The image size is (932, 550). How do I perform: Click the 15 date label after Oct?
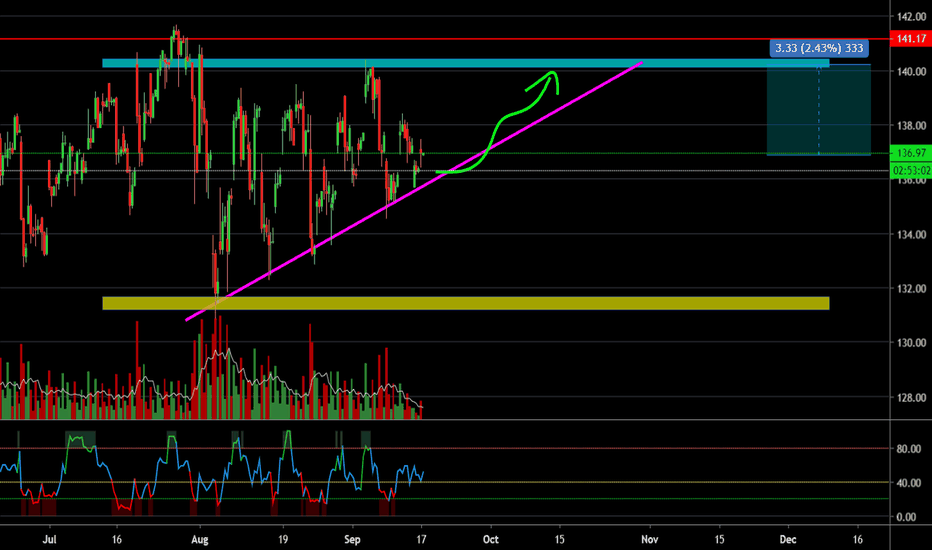(x=559, y=539)
